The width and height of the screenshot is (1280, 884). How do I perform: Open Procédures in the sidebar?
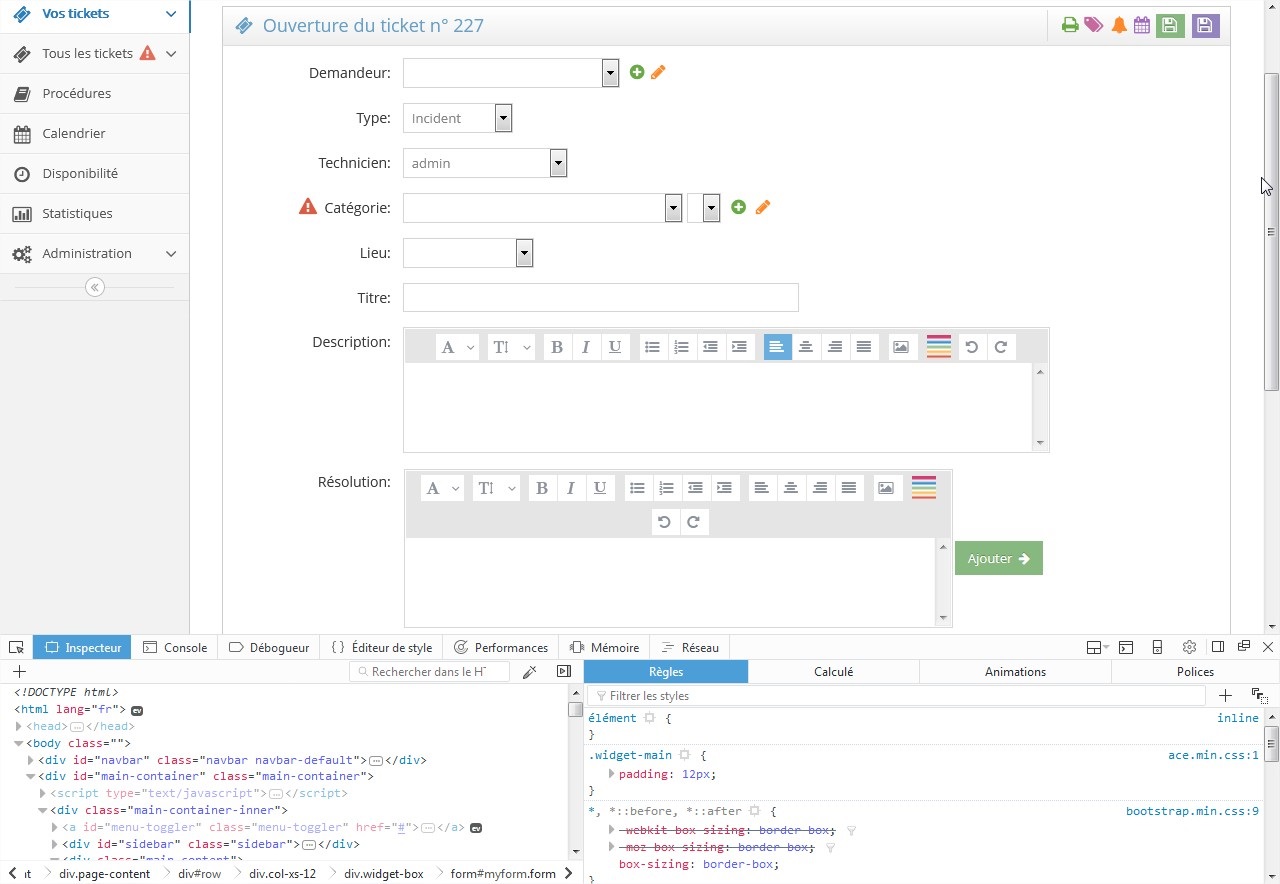tap(95, 94)
